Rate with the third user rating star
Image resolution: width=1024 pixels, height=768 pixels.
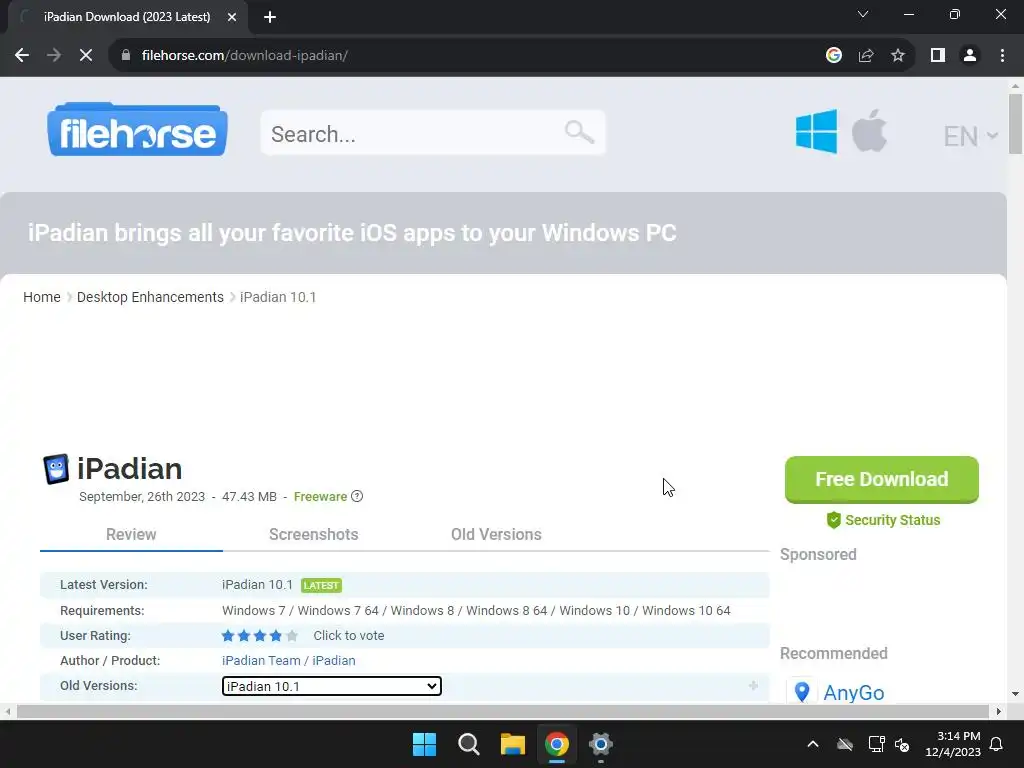pos(260,635)
